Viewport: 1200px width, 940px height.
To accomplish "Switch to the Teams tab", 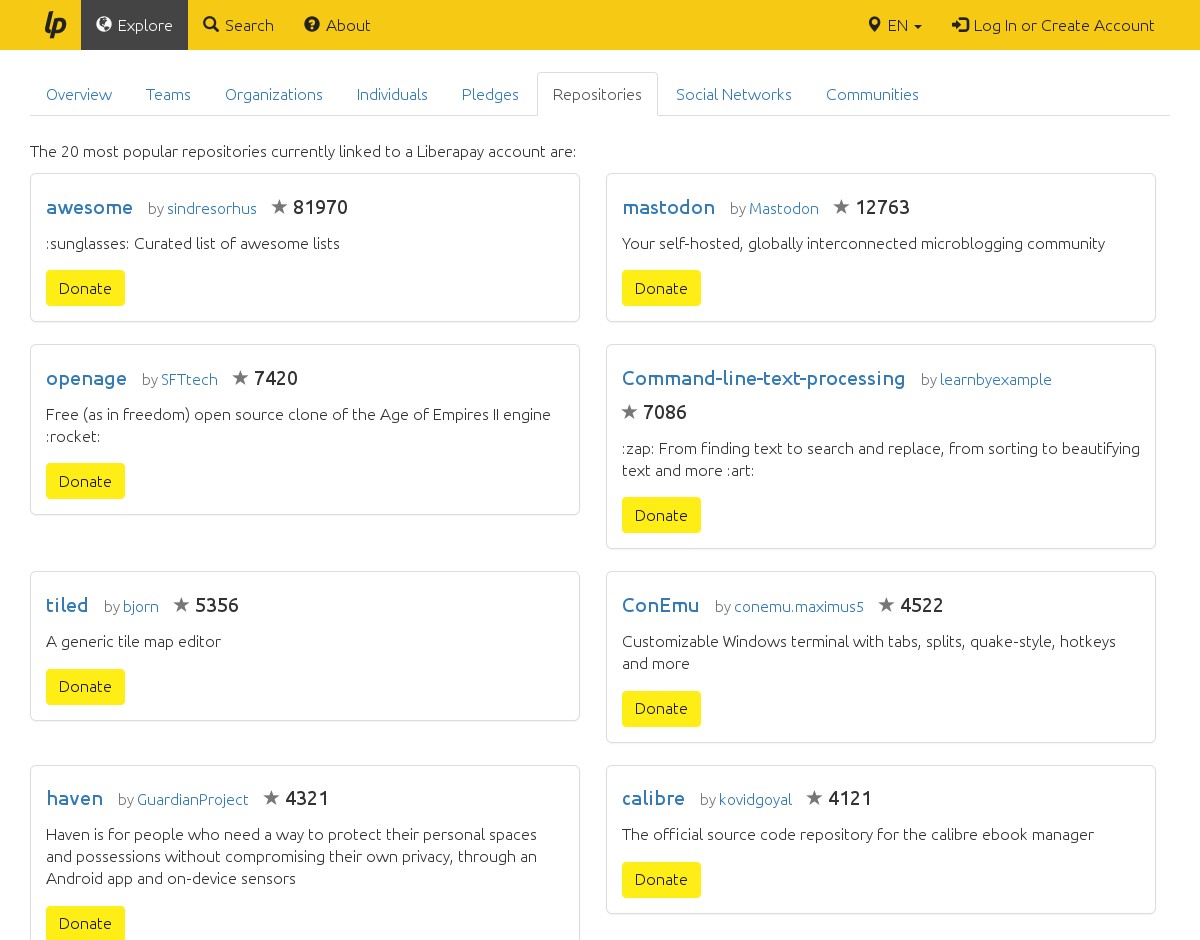I will pyautogui.click(x=168, y=94).
